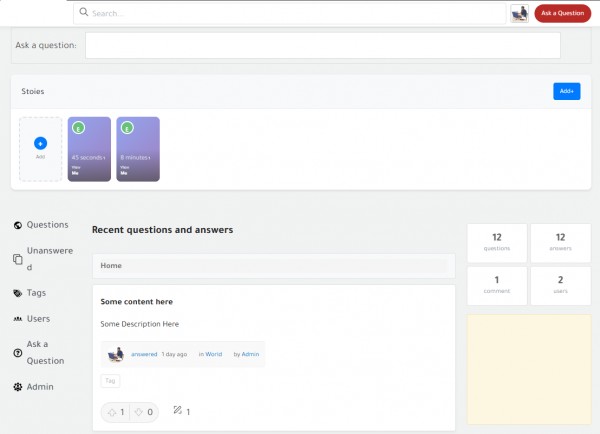600x434 pixels.
Task: Open the story posted 8 minutes ago
Action: tap(138, 150)
